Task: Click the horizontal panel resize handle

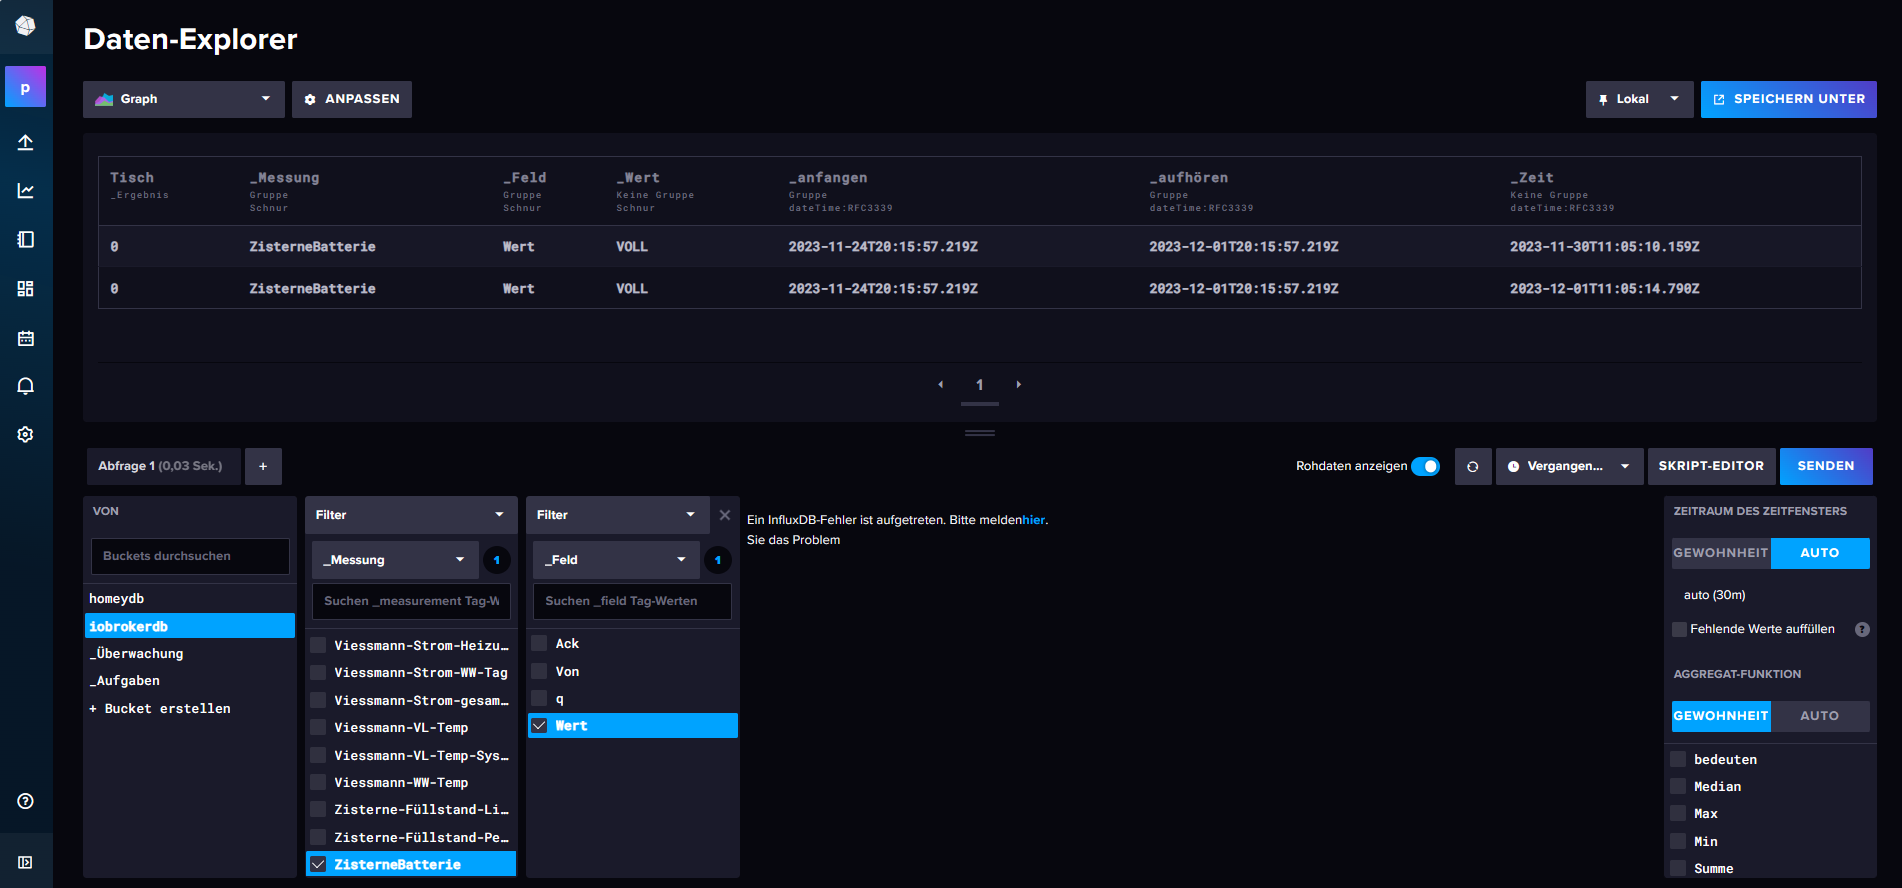Action: click(x=980, y=433)
